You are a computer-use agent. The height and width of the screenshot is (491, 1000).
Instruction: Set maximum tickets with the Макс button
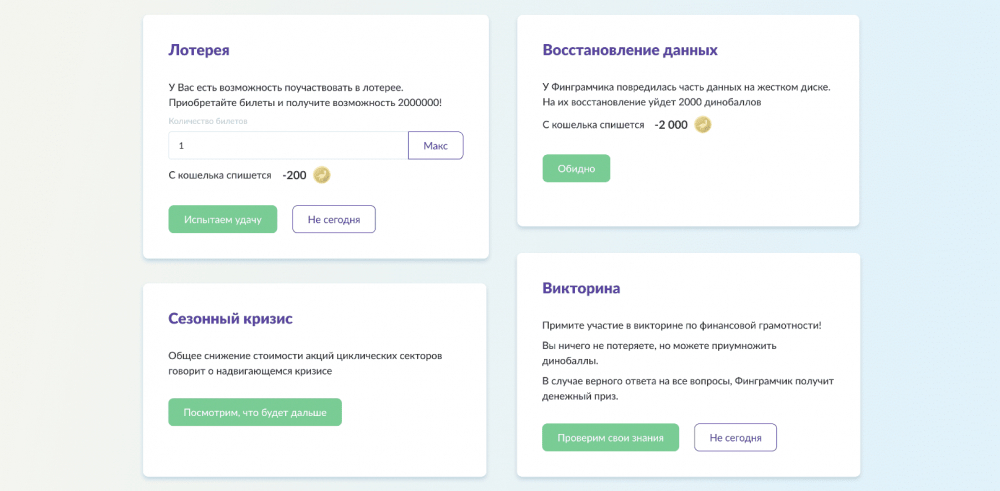[x=436, y=145]
